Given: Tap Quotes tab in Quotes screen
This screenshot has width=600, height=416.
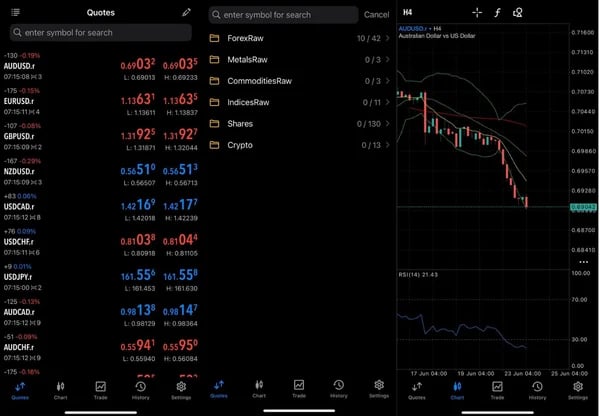Looking at the screenshot, I should (x=20, y=390).
